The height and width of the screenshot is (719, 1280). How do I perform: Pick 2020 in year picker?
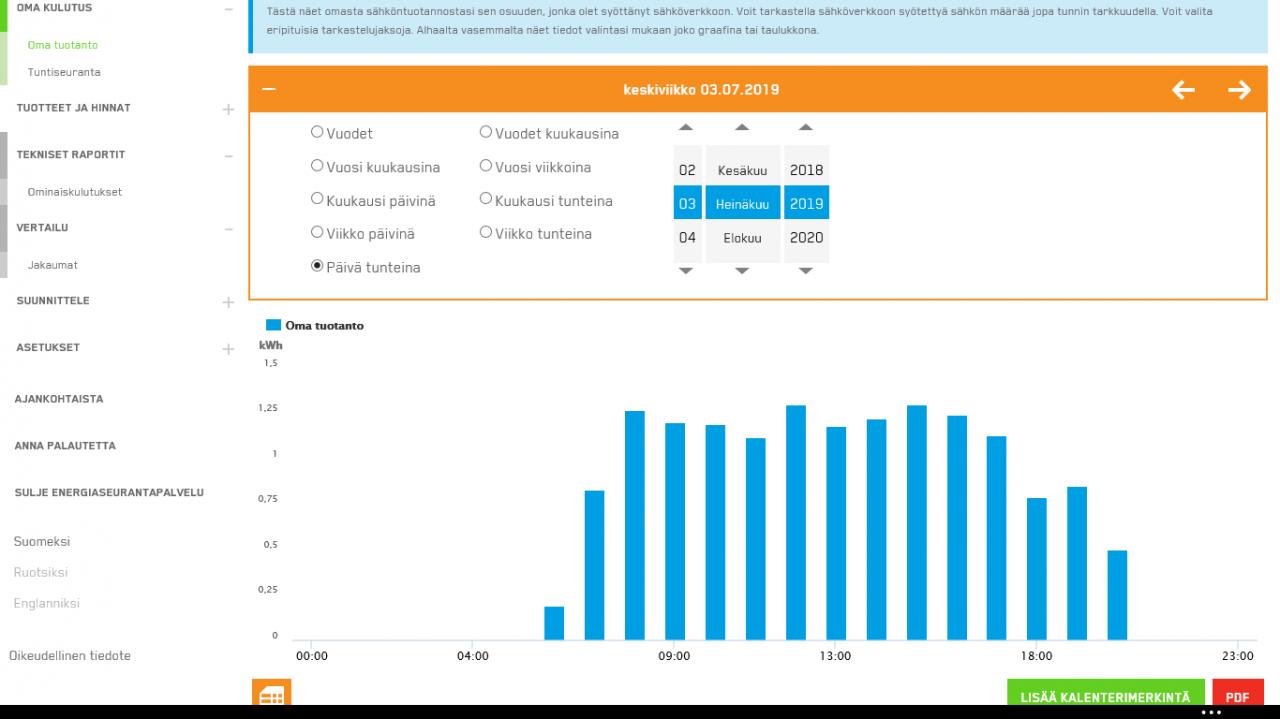[806, 238]
